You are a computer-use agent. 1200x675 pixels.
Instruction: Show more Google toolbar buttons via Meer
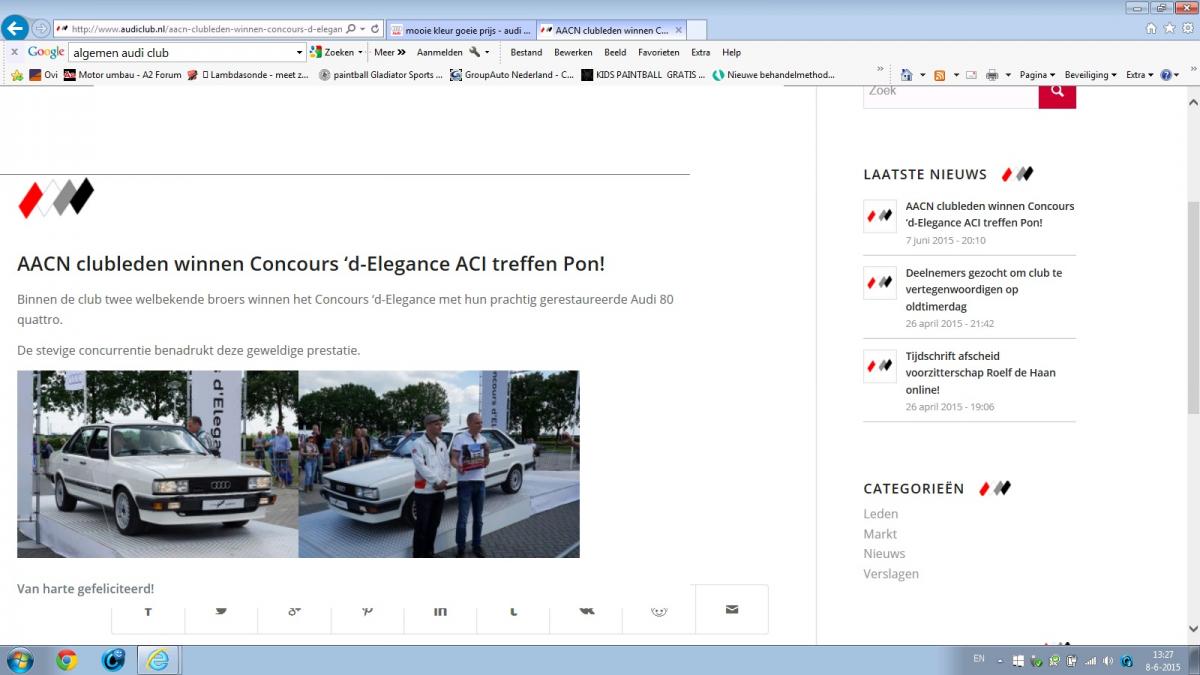pyautogui.click(x=390, y=52)
